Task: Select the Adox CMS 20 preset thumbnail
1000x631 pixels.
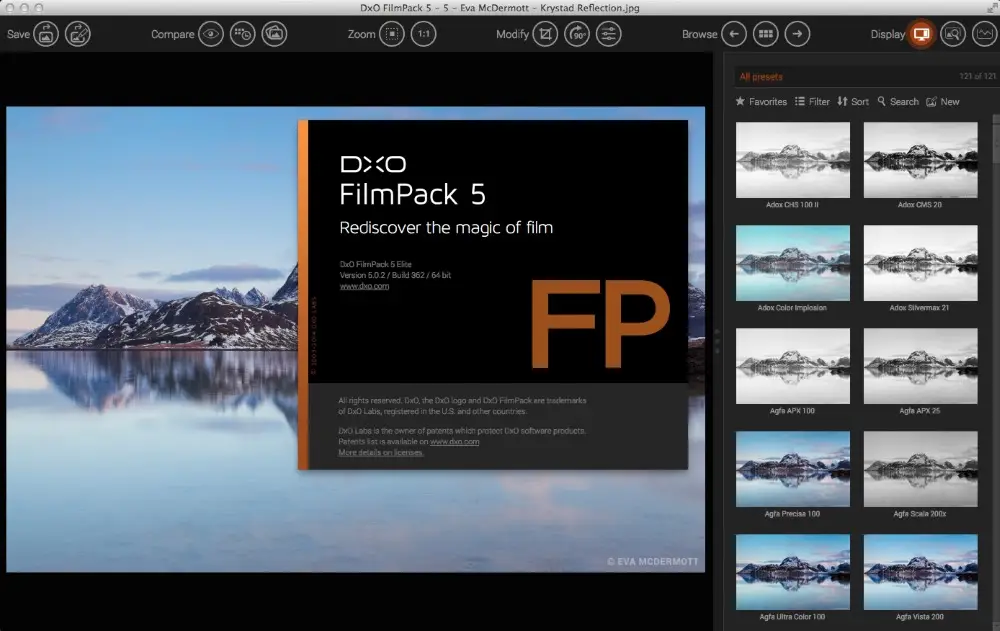Action: 920,160
